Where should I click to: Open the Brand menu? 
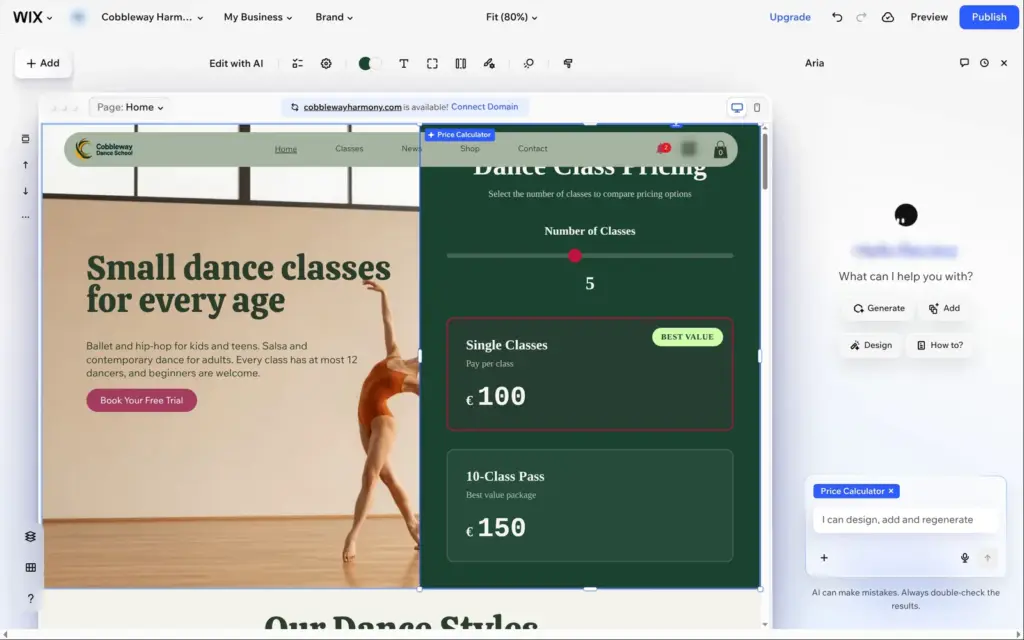click(x=334, y=17)
